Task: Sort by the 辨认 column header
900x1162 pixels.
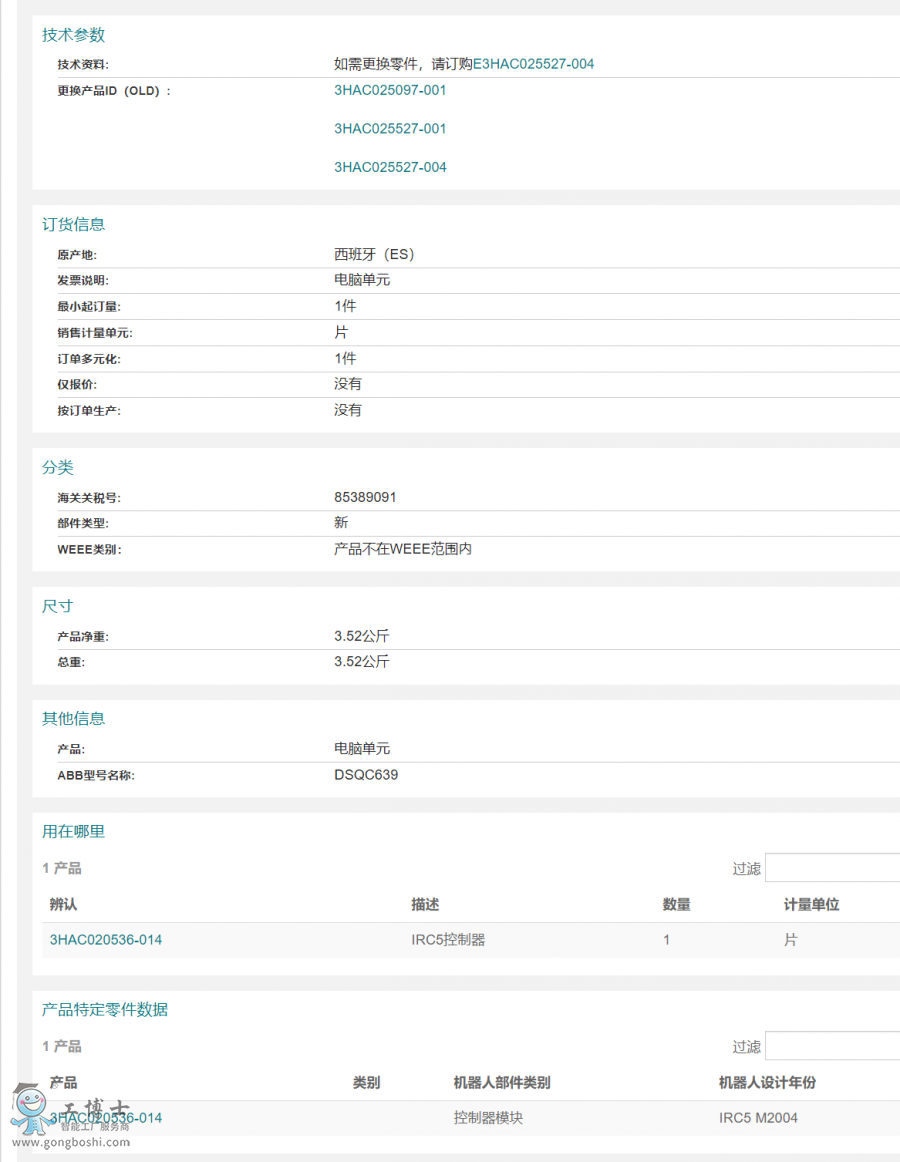Action: coord(64,904)
